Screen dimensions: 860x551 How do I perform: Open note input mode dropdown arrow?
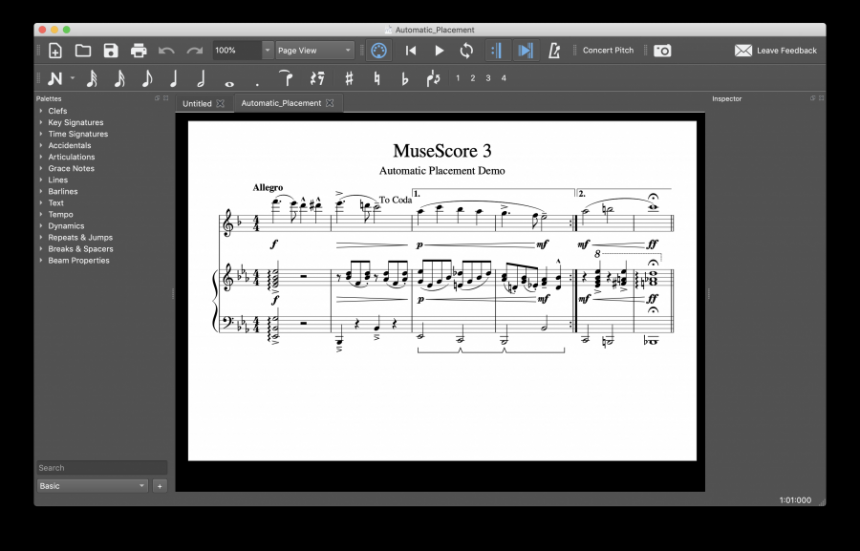coord(72,78)
